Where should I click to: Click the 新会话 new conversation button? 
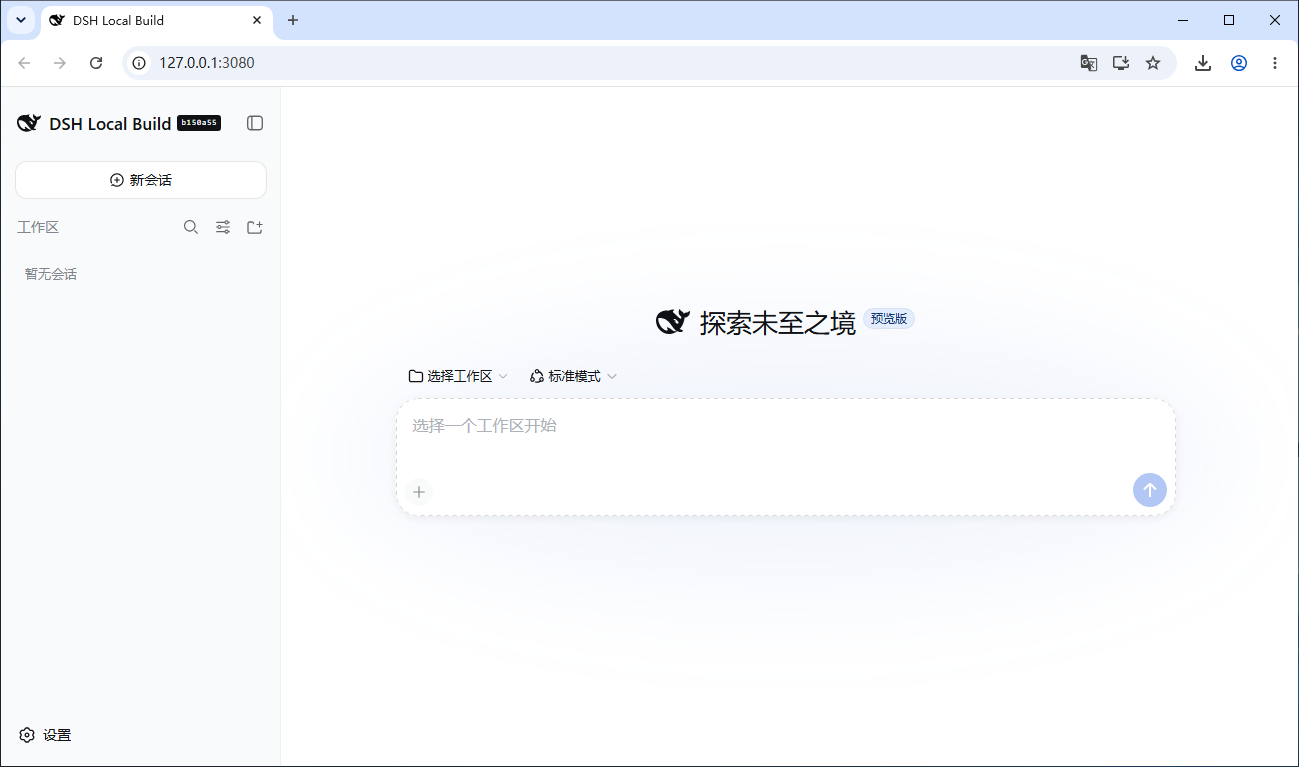pos(141,180)
